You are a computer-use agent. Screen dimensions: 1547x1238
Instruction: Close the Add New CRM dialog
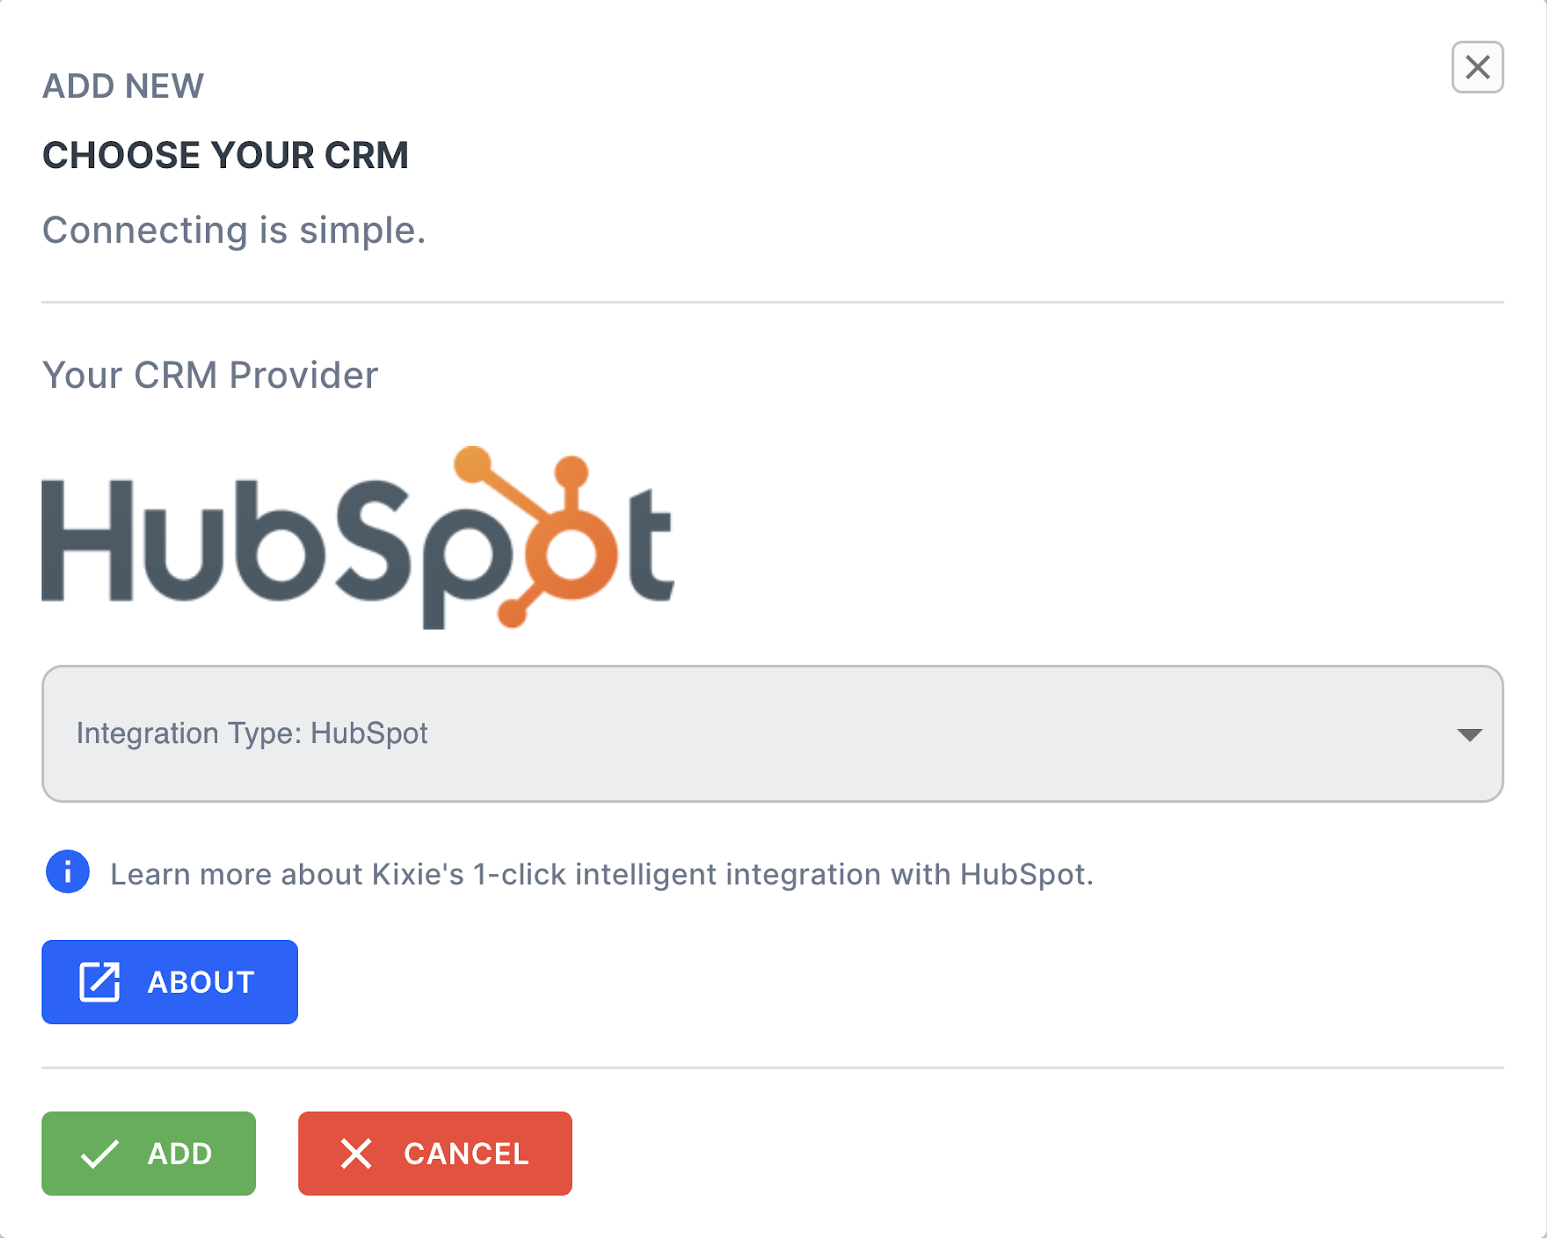tap(1477, 67)
